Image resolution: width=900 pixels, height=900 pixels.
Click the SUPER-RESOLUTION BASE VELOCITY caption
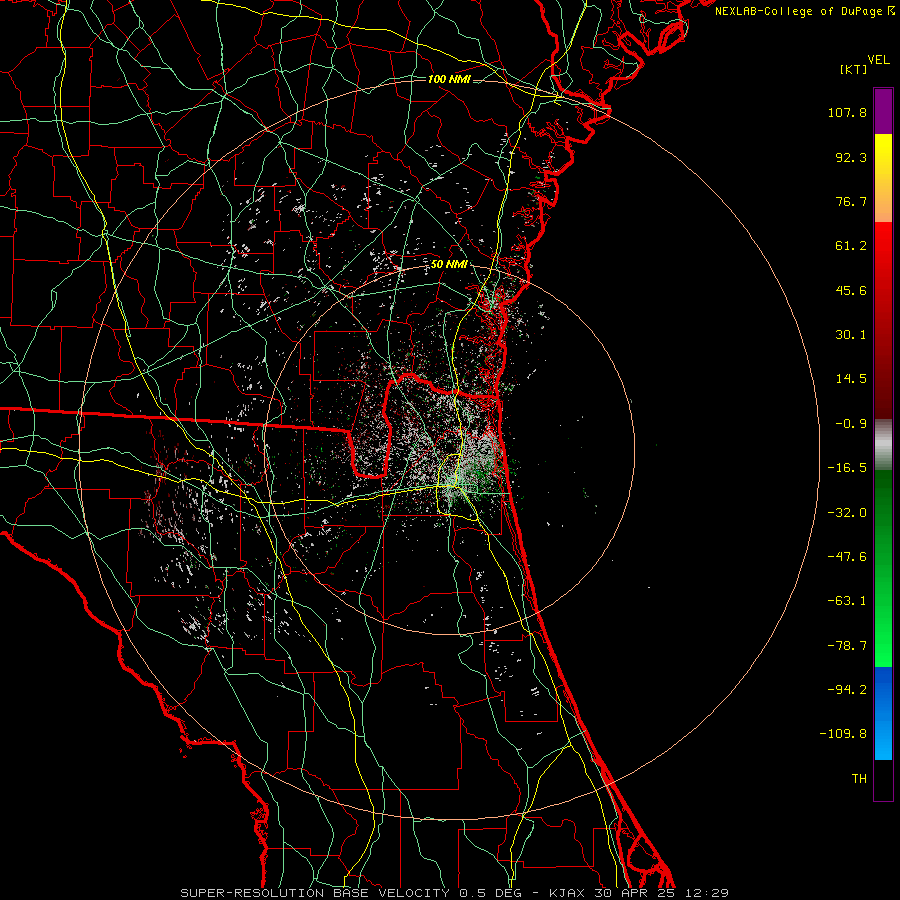click(x=455, y=893)
